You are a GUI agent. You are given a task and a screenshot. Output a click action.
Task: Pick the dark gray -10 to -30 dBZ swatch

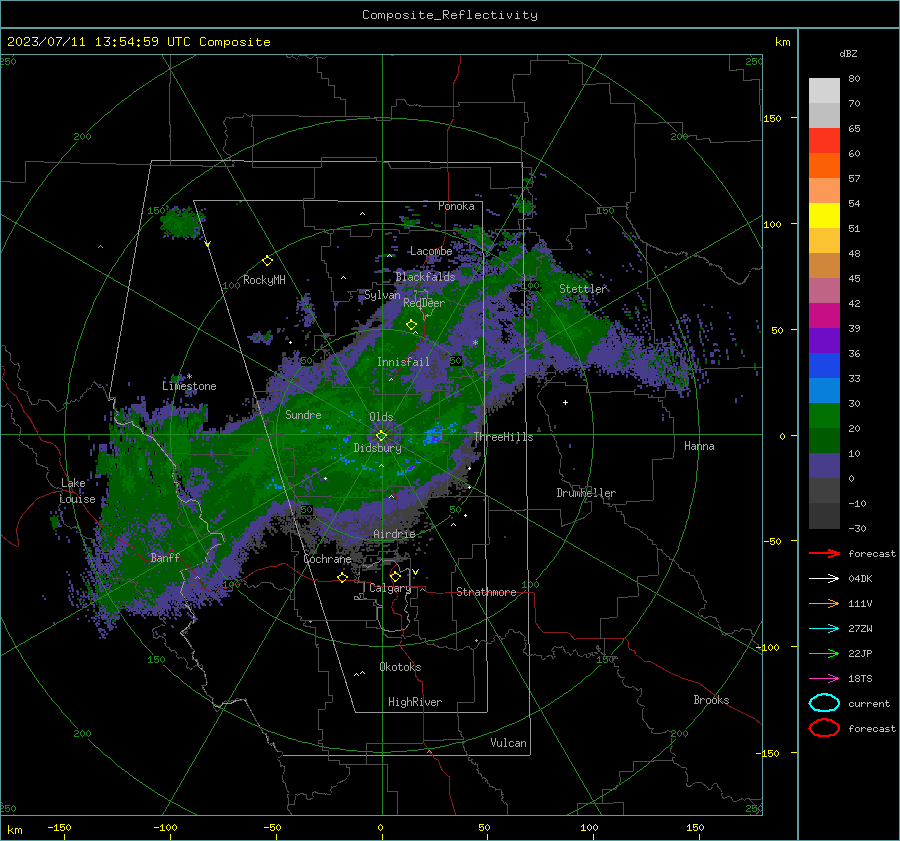[824, 516]
